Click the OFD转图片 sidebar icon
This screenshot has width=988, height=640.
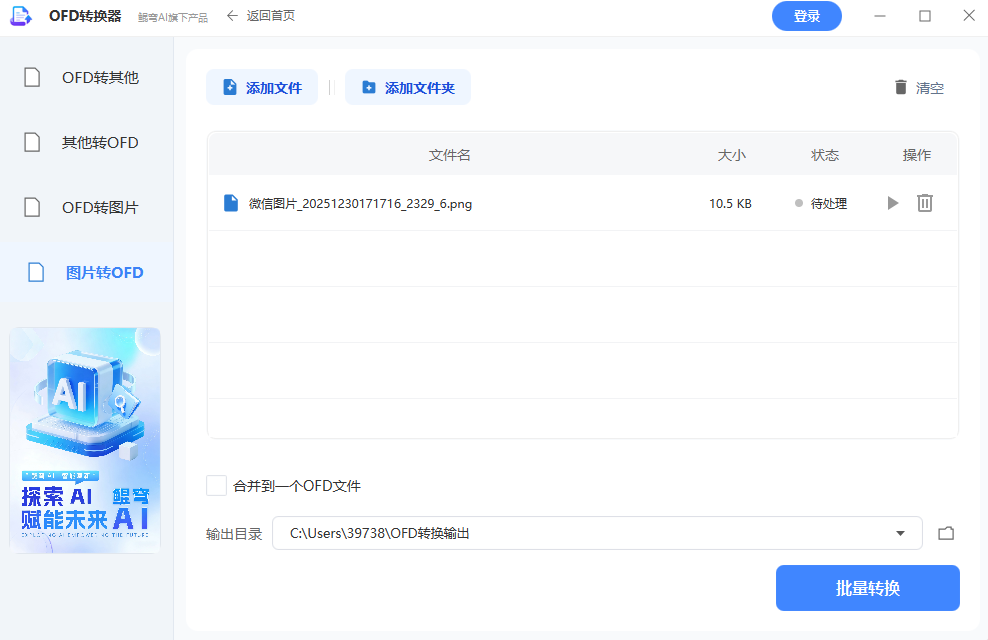coord(30,207)
